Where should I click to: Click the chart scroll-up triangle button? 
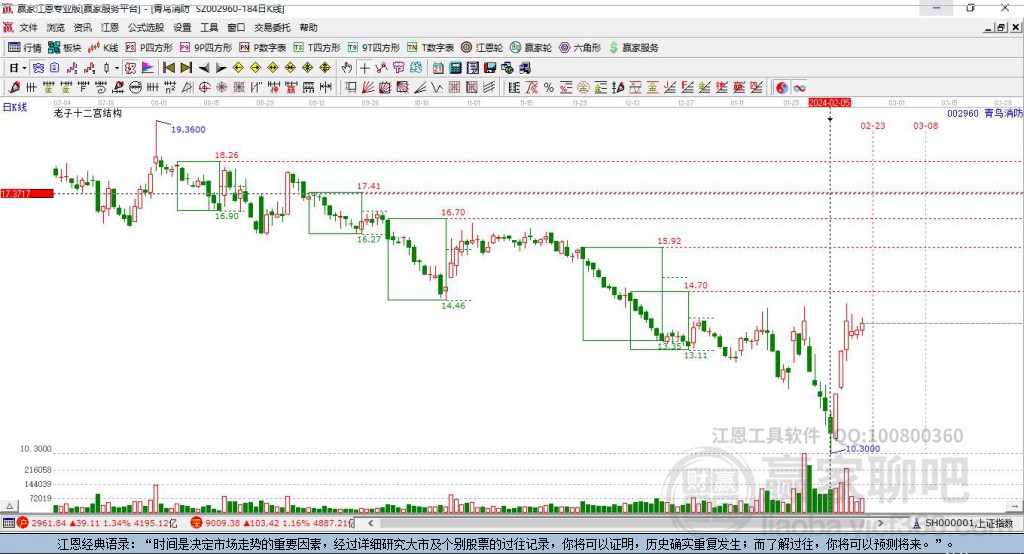pyautogui.click(x=9, y=506)
